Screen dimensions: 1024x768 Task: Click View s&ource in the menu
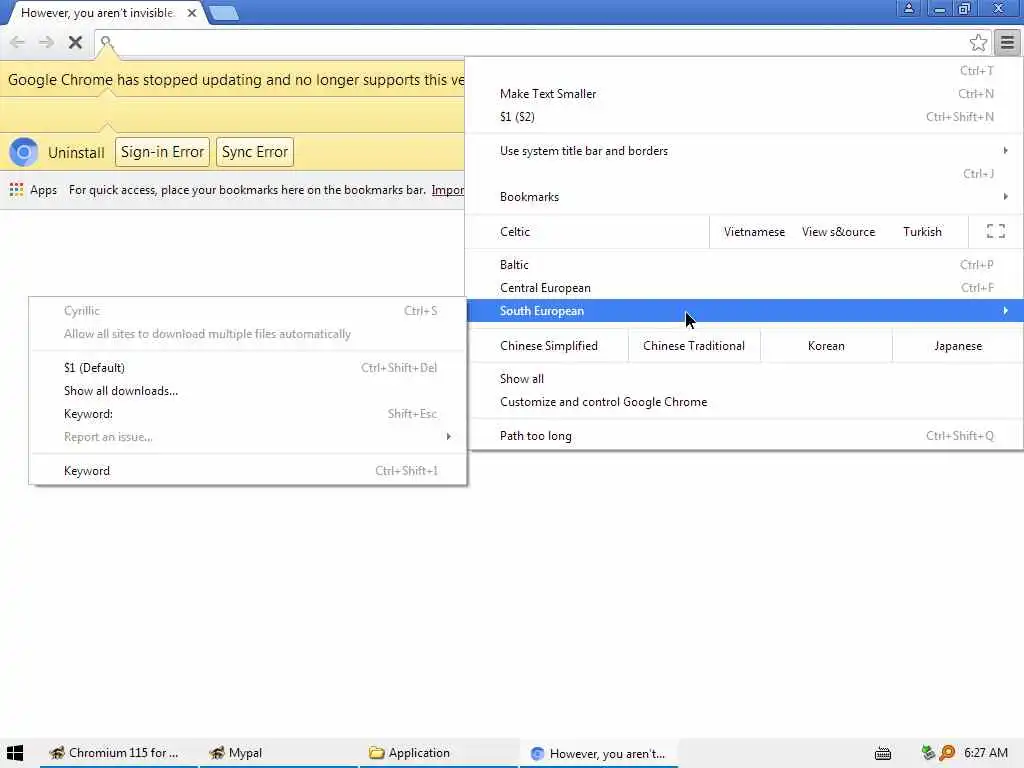pyautogui.click(x=838, y=232)
